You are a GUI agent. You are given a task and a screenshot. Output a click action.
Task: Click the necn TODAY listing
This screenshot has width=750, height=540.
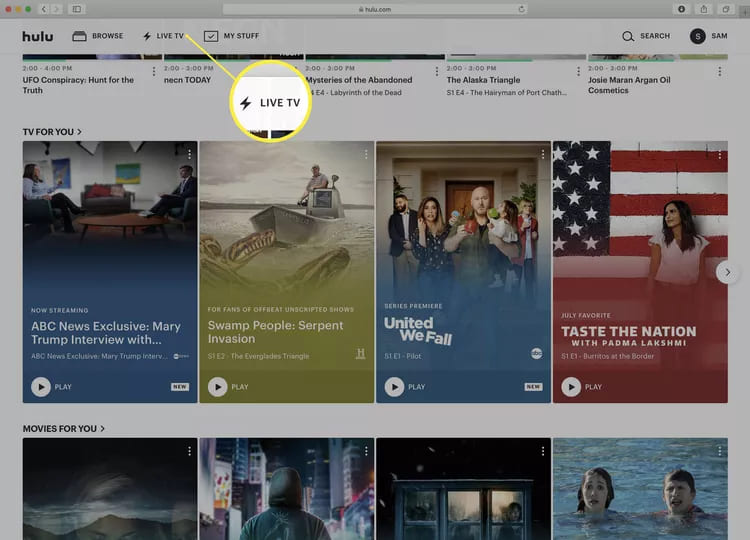tap(188, 80)
